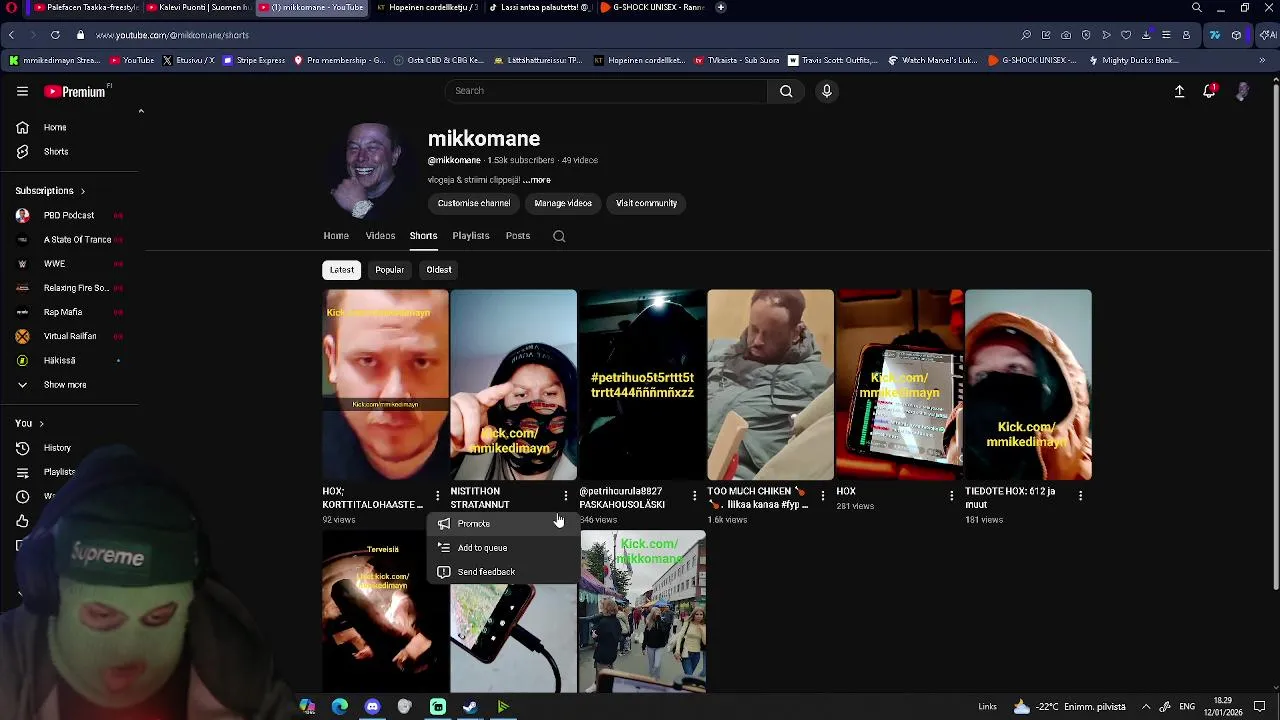Open Steam from the taskbar
Viewport: 1280px width, 720px height.
pyautogui.click(x=470, y=707)
